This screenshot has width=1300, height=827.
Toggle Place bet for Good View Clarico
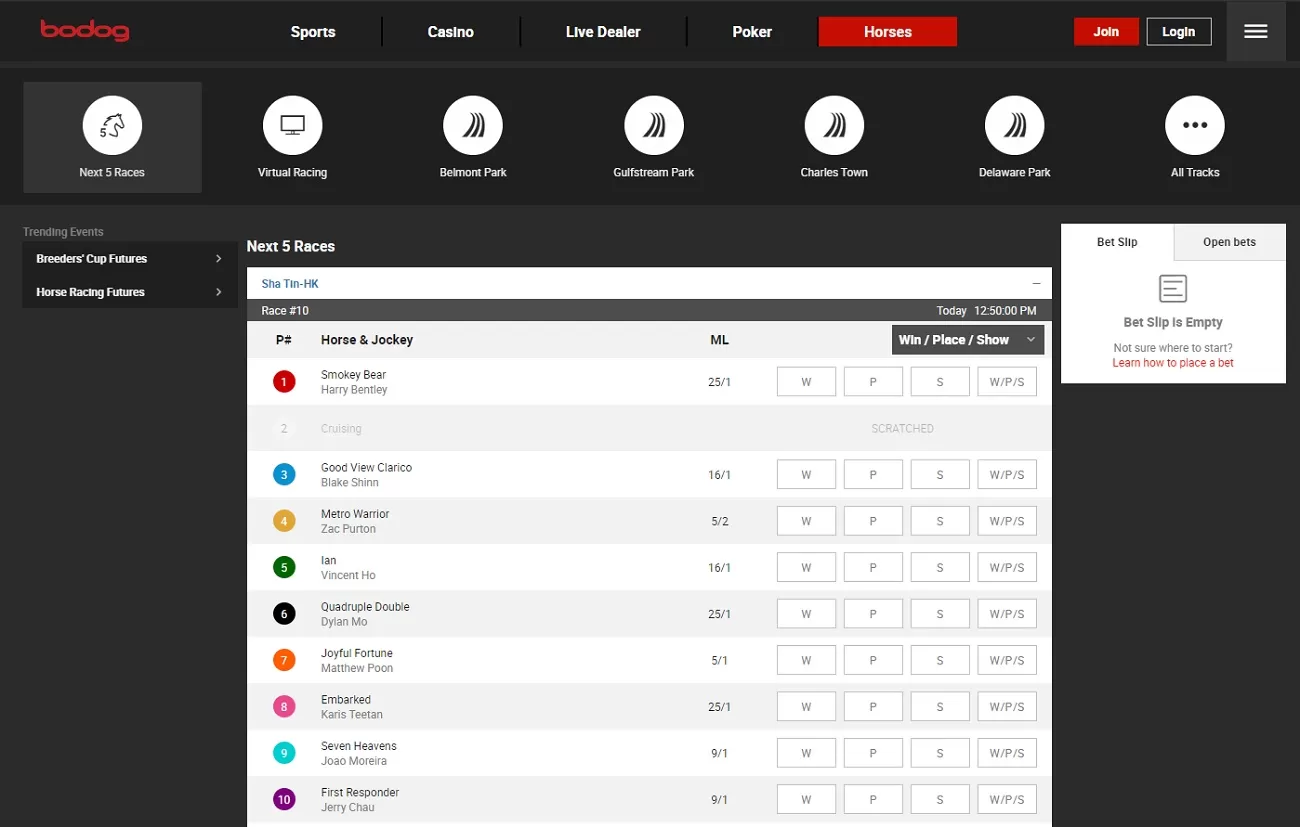873,475
